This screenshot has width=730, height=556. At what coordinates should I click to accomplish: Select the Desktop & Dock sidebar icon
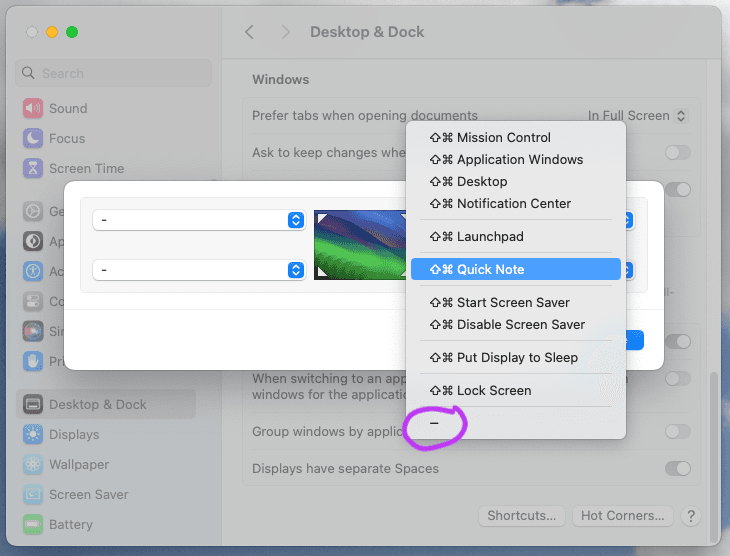[33, 404]
